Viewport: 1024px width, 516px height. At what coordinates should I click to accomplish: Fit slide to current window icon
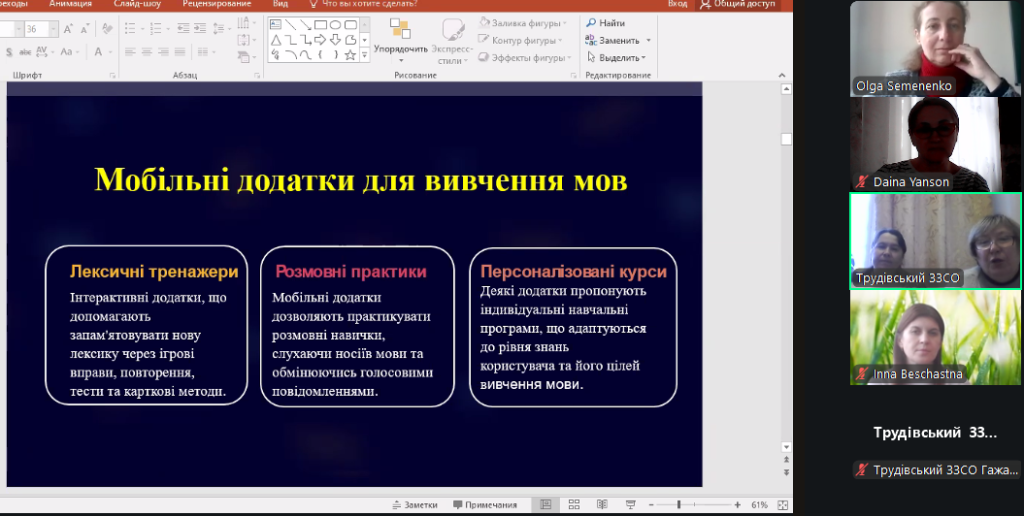[x=779, y=505]
